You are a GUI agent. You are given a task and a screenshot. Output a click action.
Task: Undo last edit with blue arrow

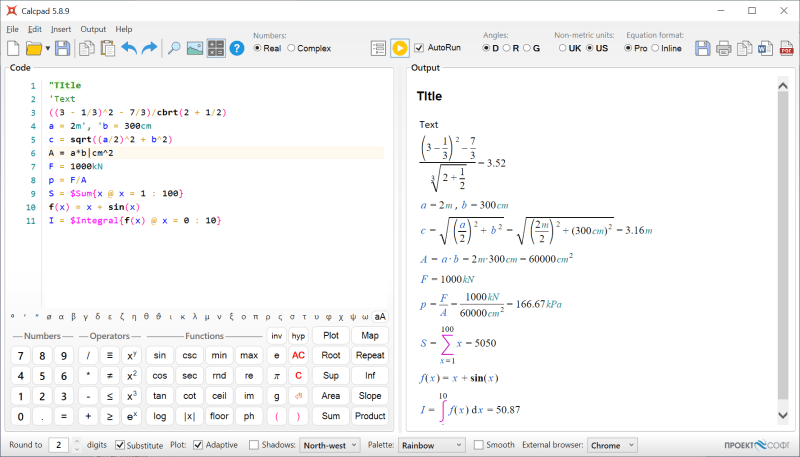(129, 48)
